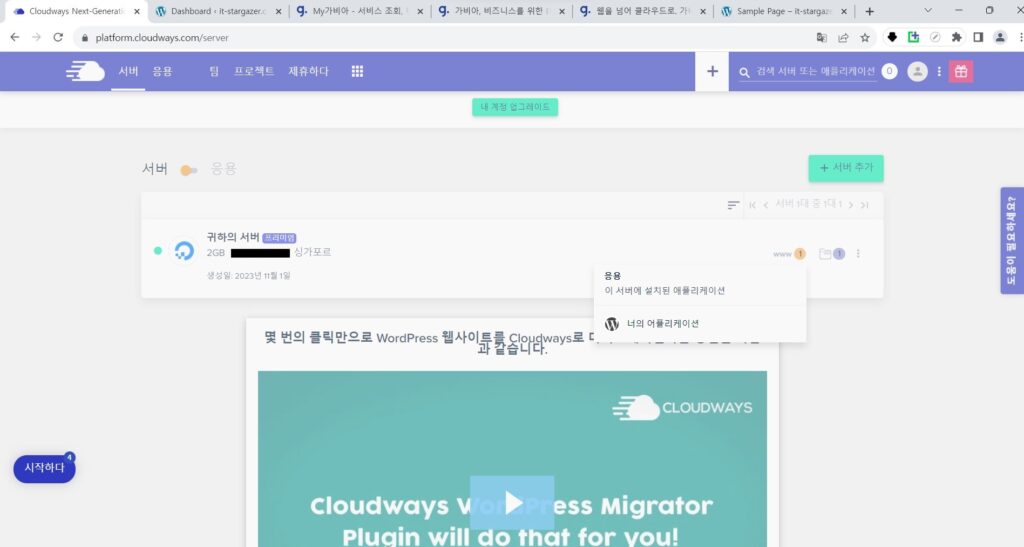Viewport: 1024px width, 547px height.
Task: Click the share page icon in address bar
Action: click(843, 38)
